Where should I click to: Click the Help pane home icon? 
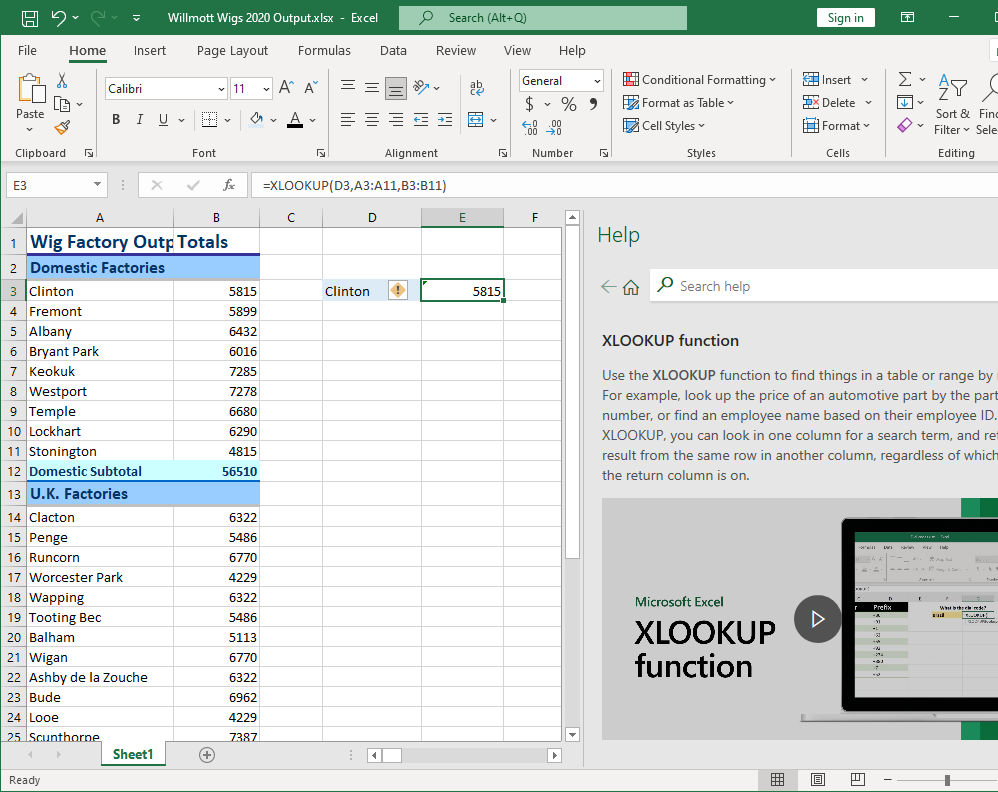coord(631,287)
